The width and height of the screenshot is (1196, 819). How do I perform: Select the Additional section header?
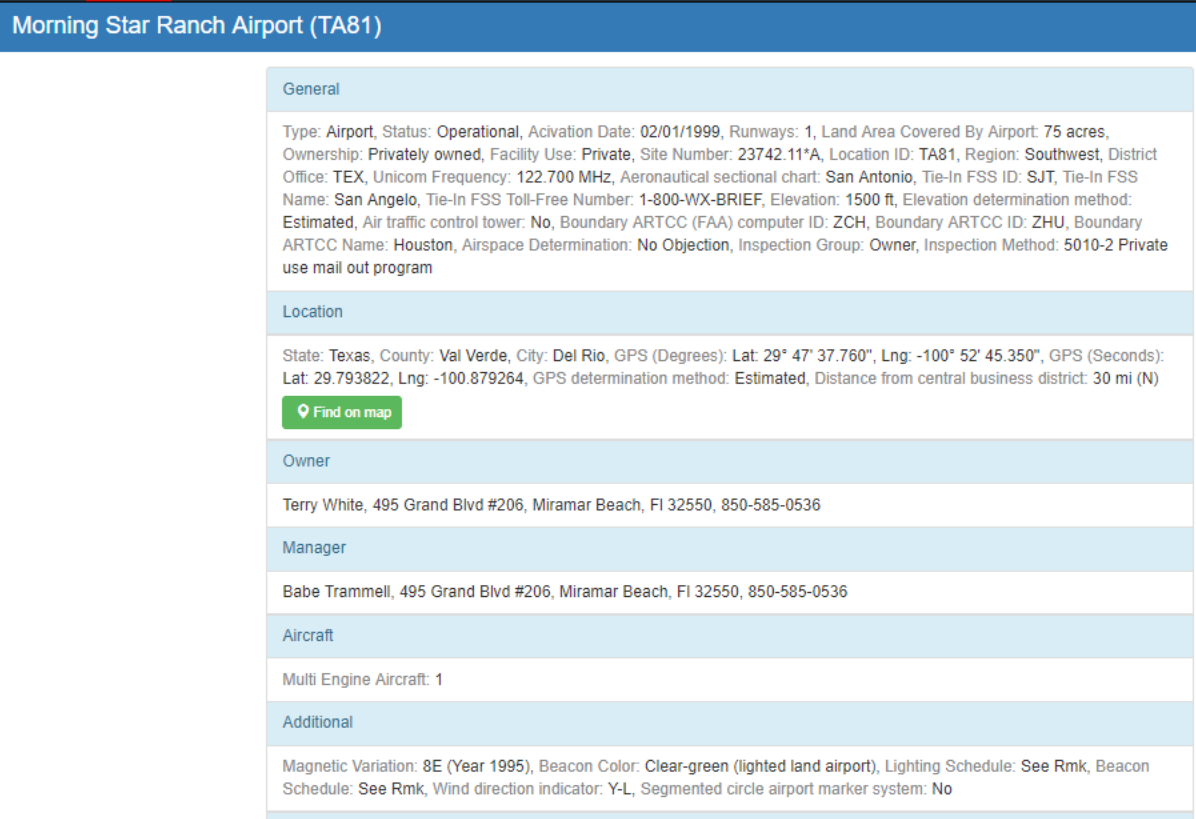click(x=730, y=723)
